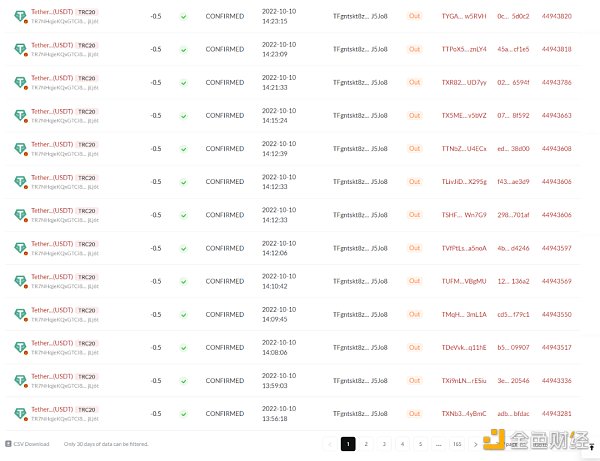The height and width of the screenshot is (461, 600).
Task: Open block number 44943818
Action: click(556, 49)
